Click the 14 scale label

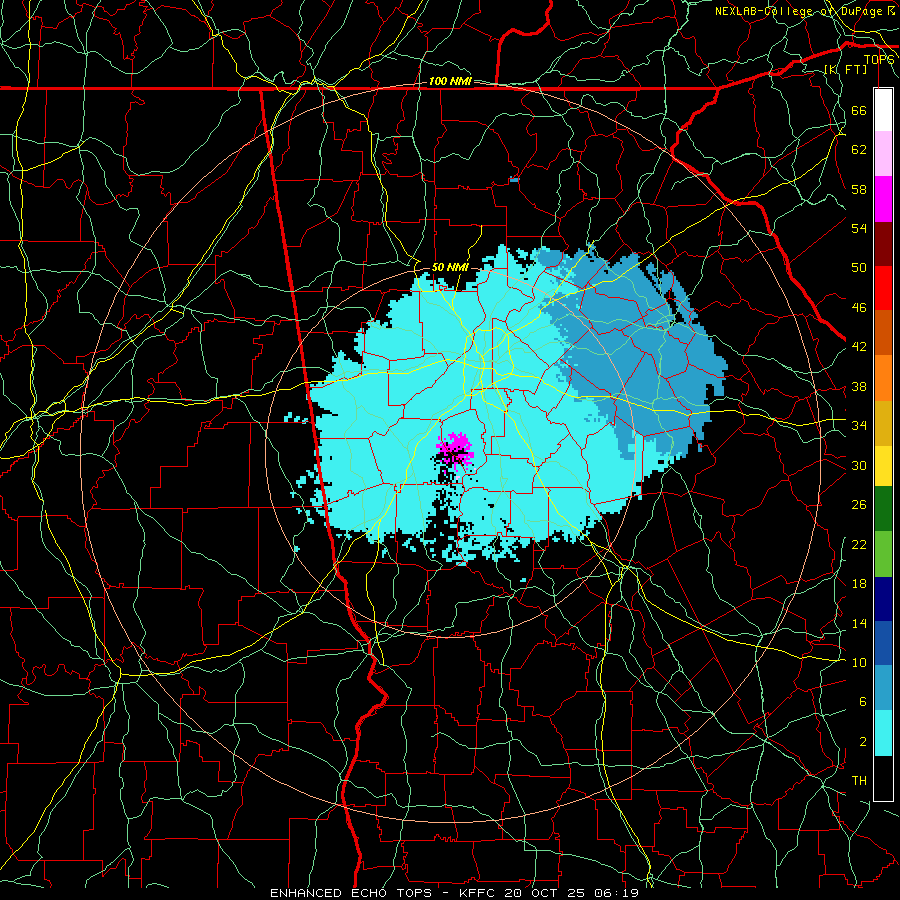click(859, 623)
